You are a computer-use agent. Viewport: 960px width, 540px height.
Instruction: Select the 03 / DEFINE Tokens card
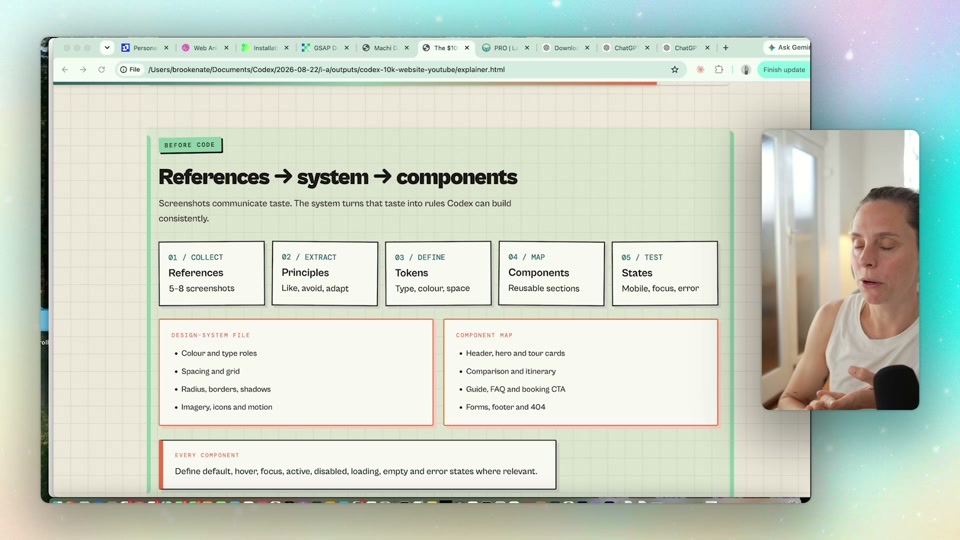438,273
